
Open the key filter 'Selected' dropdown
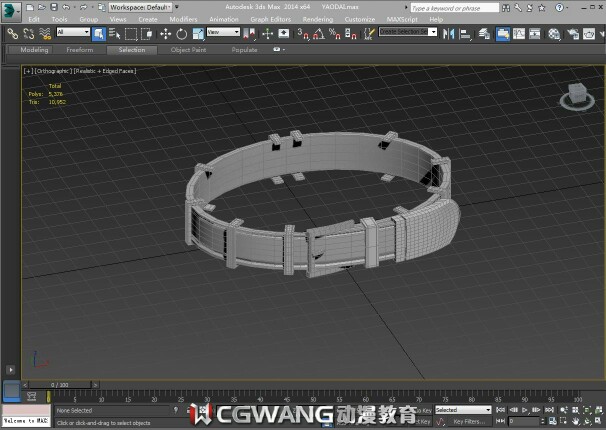click(463, 410)
